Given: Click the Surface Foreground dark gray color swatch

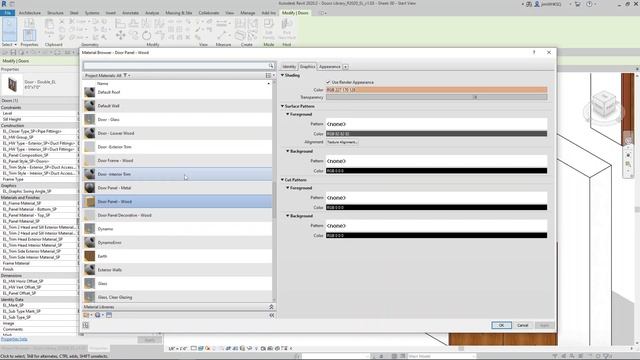Looking at the screenshot, I should (x=436, y=134).
